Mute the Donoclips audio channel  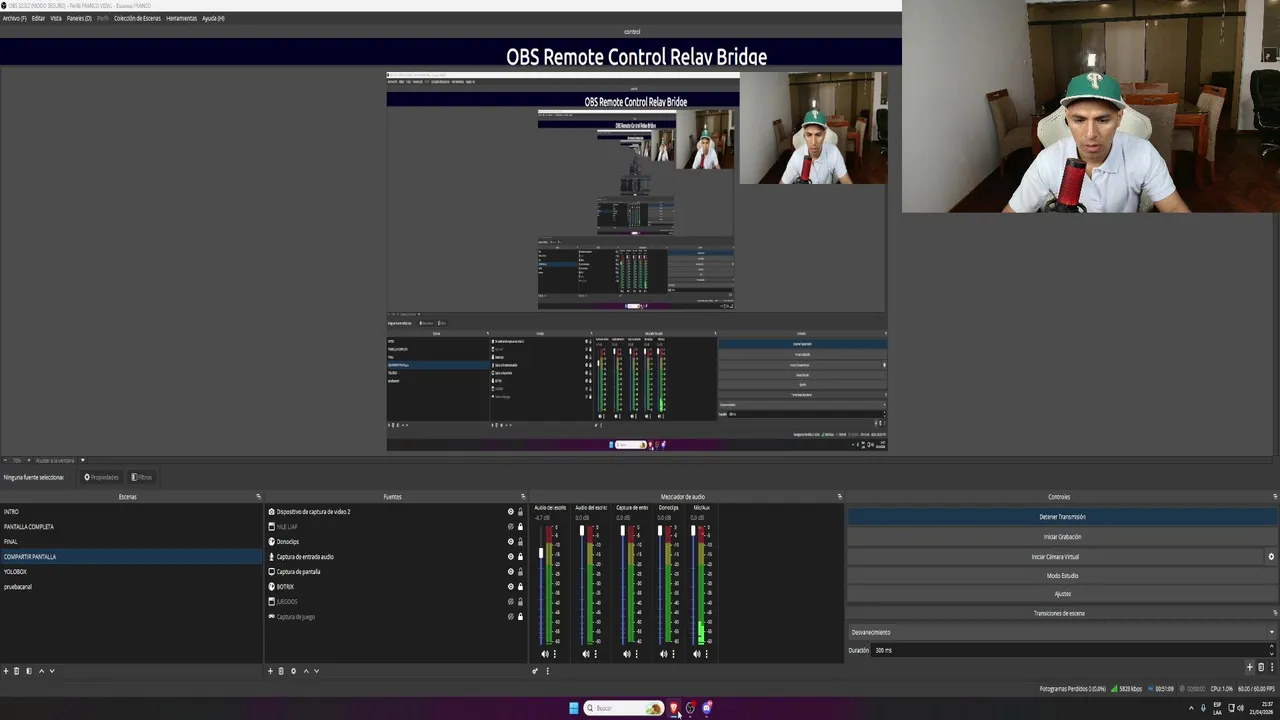pyautogui.click(x=663, y=654)
